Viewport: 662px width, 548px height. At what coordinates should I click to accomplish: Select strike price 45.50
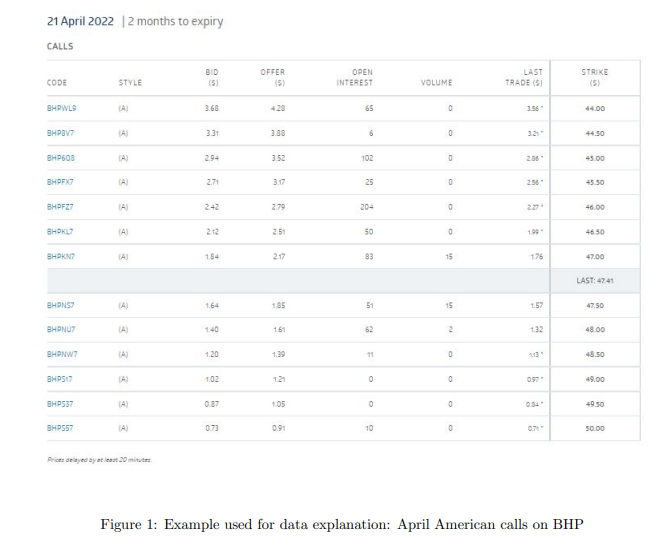pyautogui.click(x=595, y=182)
